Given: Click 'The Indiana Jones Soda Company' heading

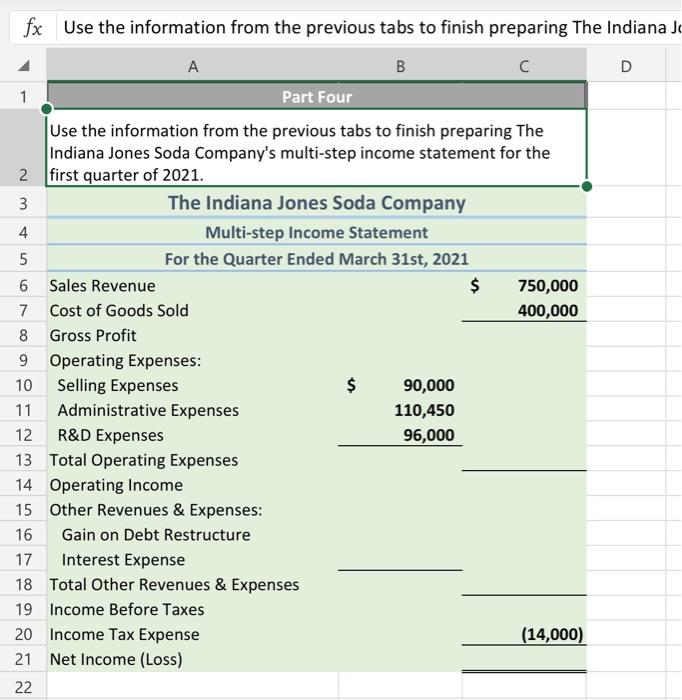Looking at the screenshot, I should coord(316,203).
